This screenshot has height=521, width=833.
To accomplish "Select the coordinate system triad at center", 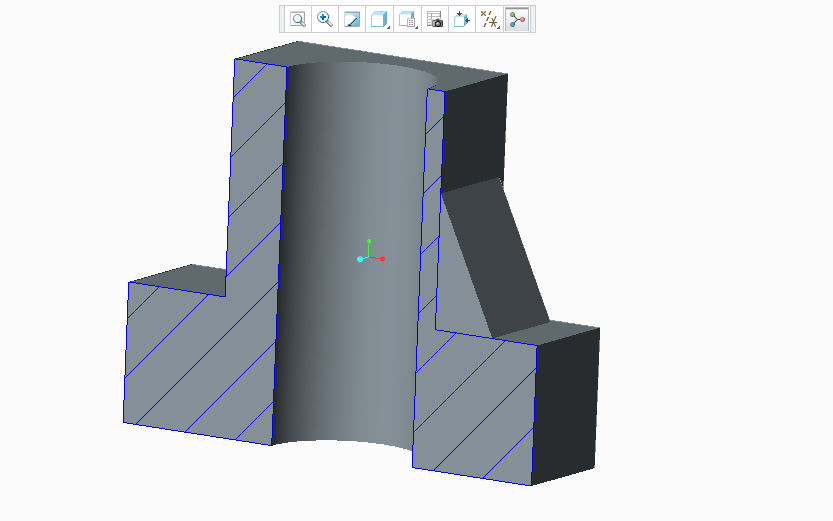I will point(368,256).
